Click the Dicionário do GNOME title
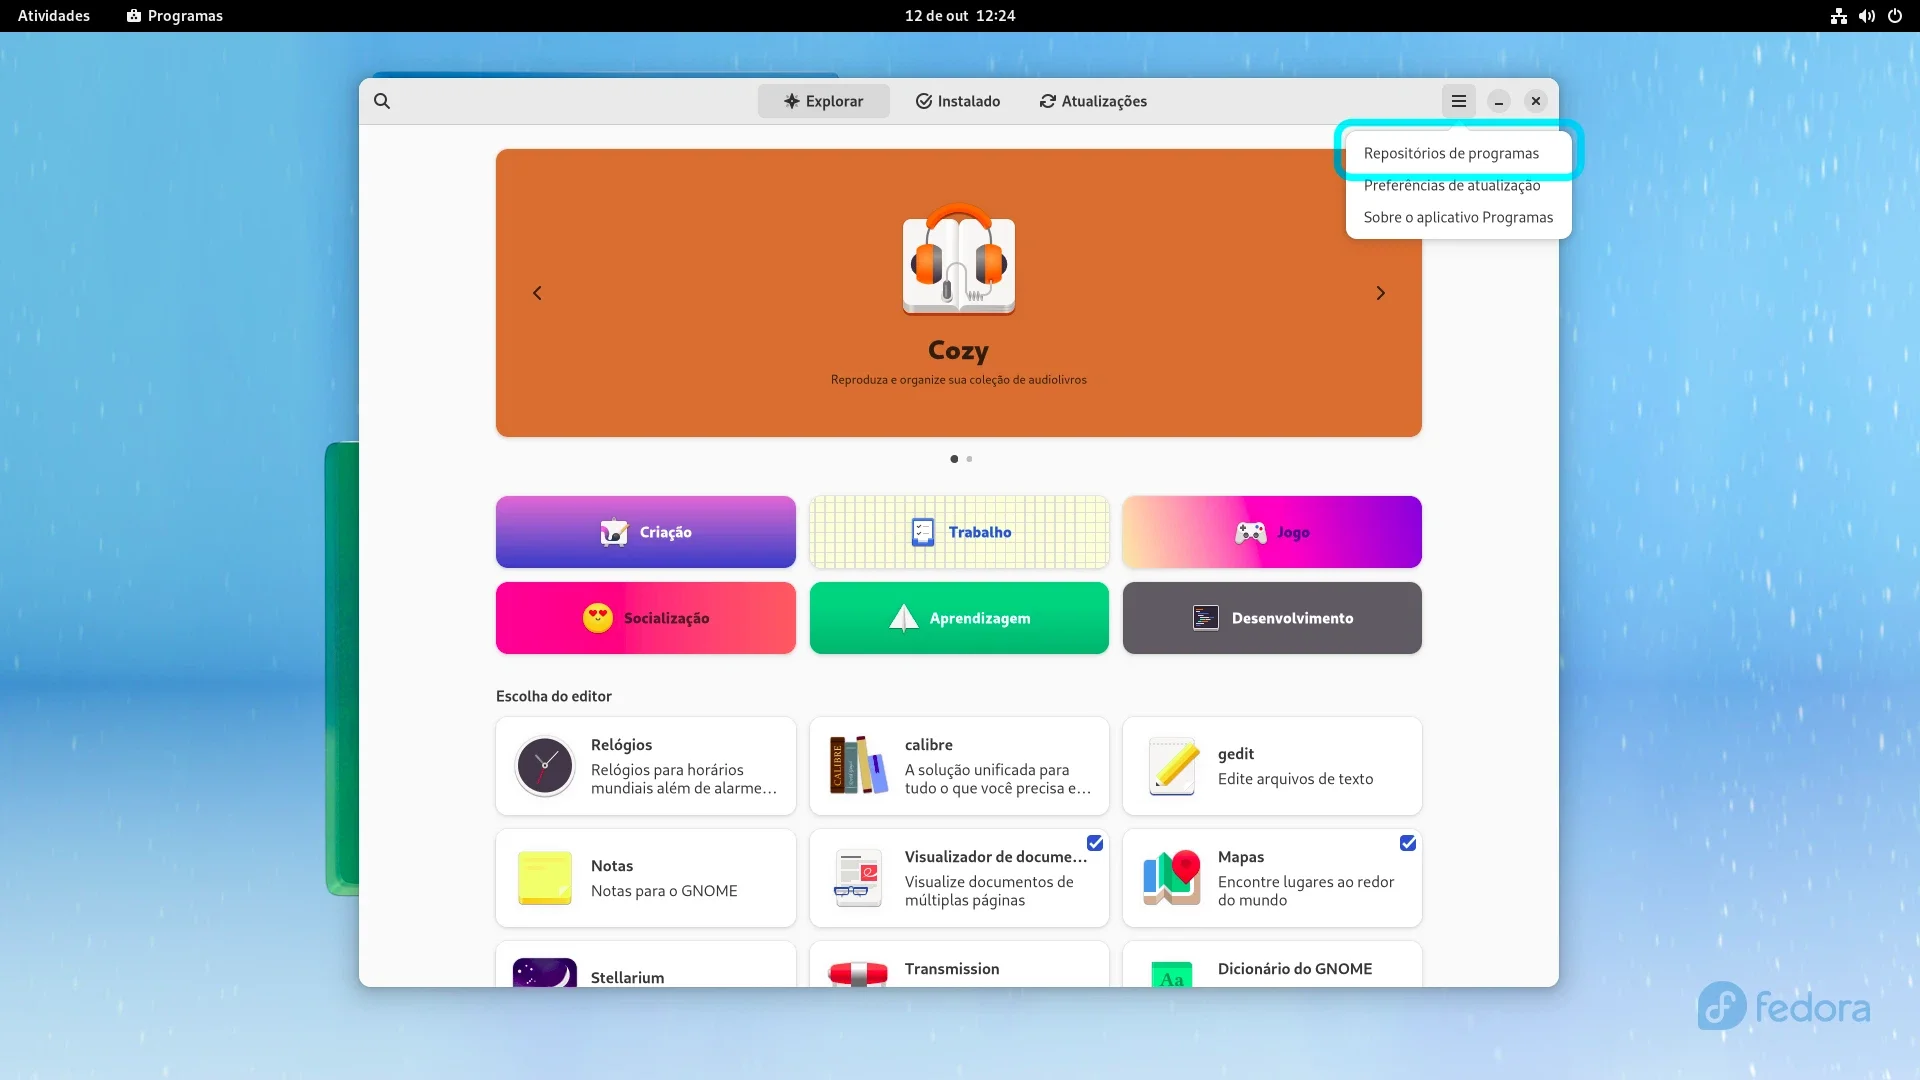The height and width of the screenshot is (1080, 1920). (x=1295, y=969)
